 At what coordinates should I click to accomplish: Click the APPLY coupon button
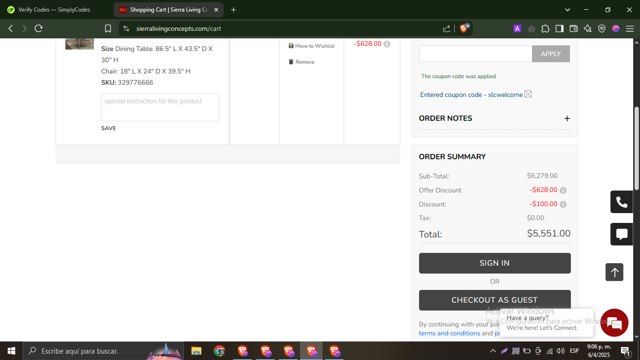click(x=551, y=54)
